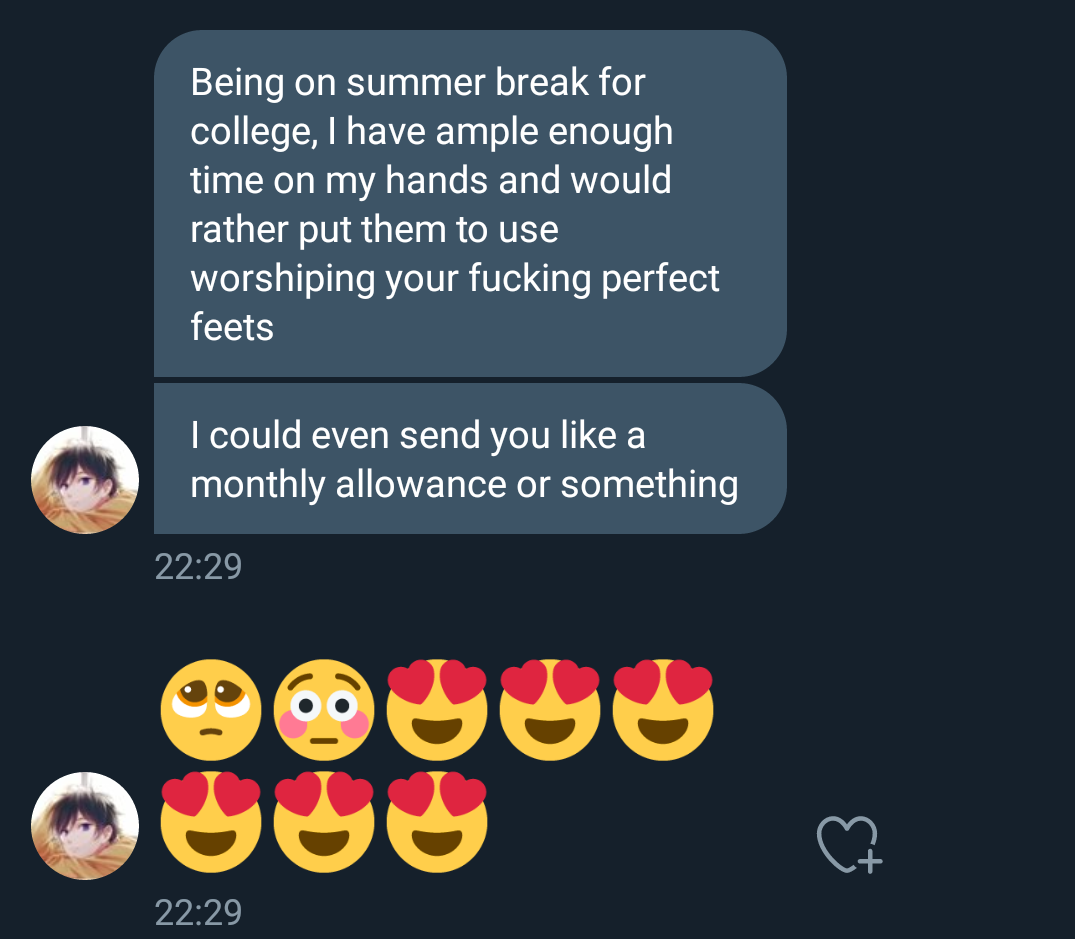1075x939 pixels.
Task: Click last heart-eyes emoji in bottom row
Action: pos(437,823)
